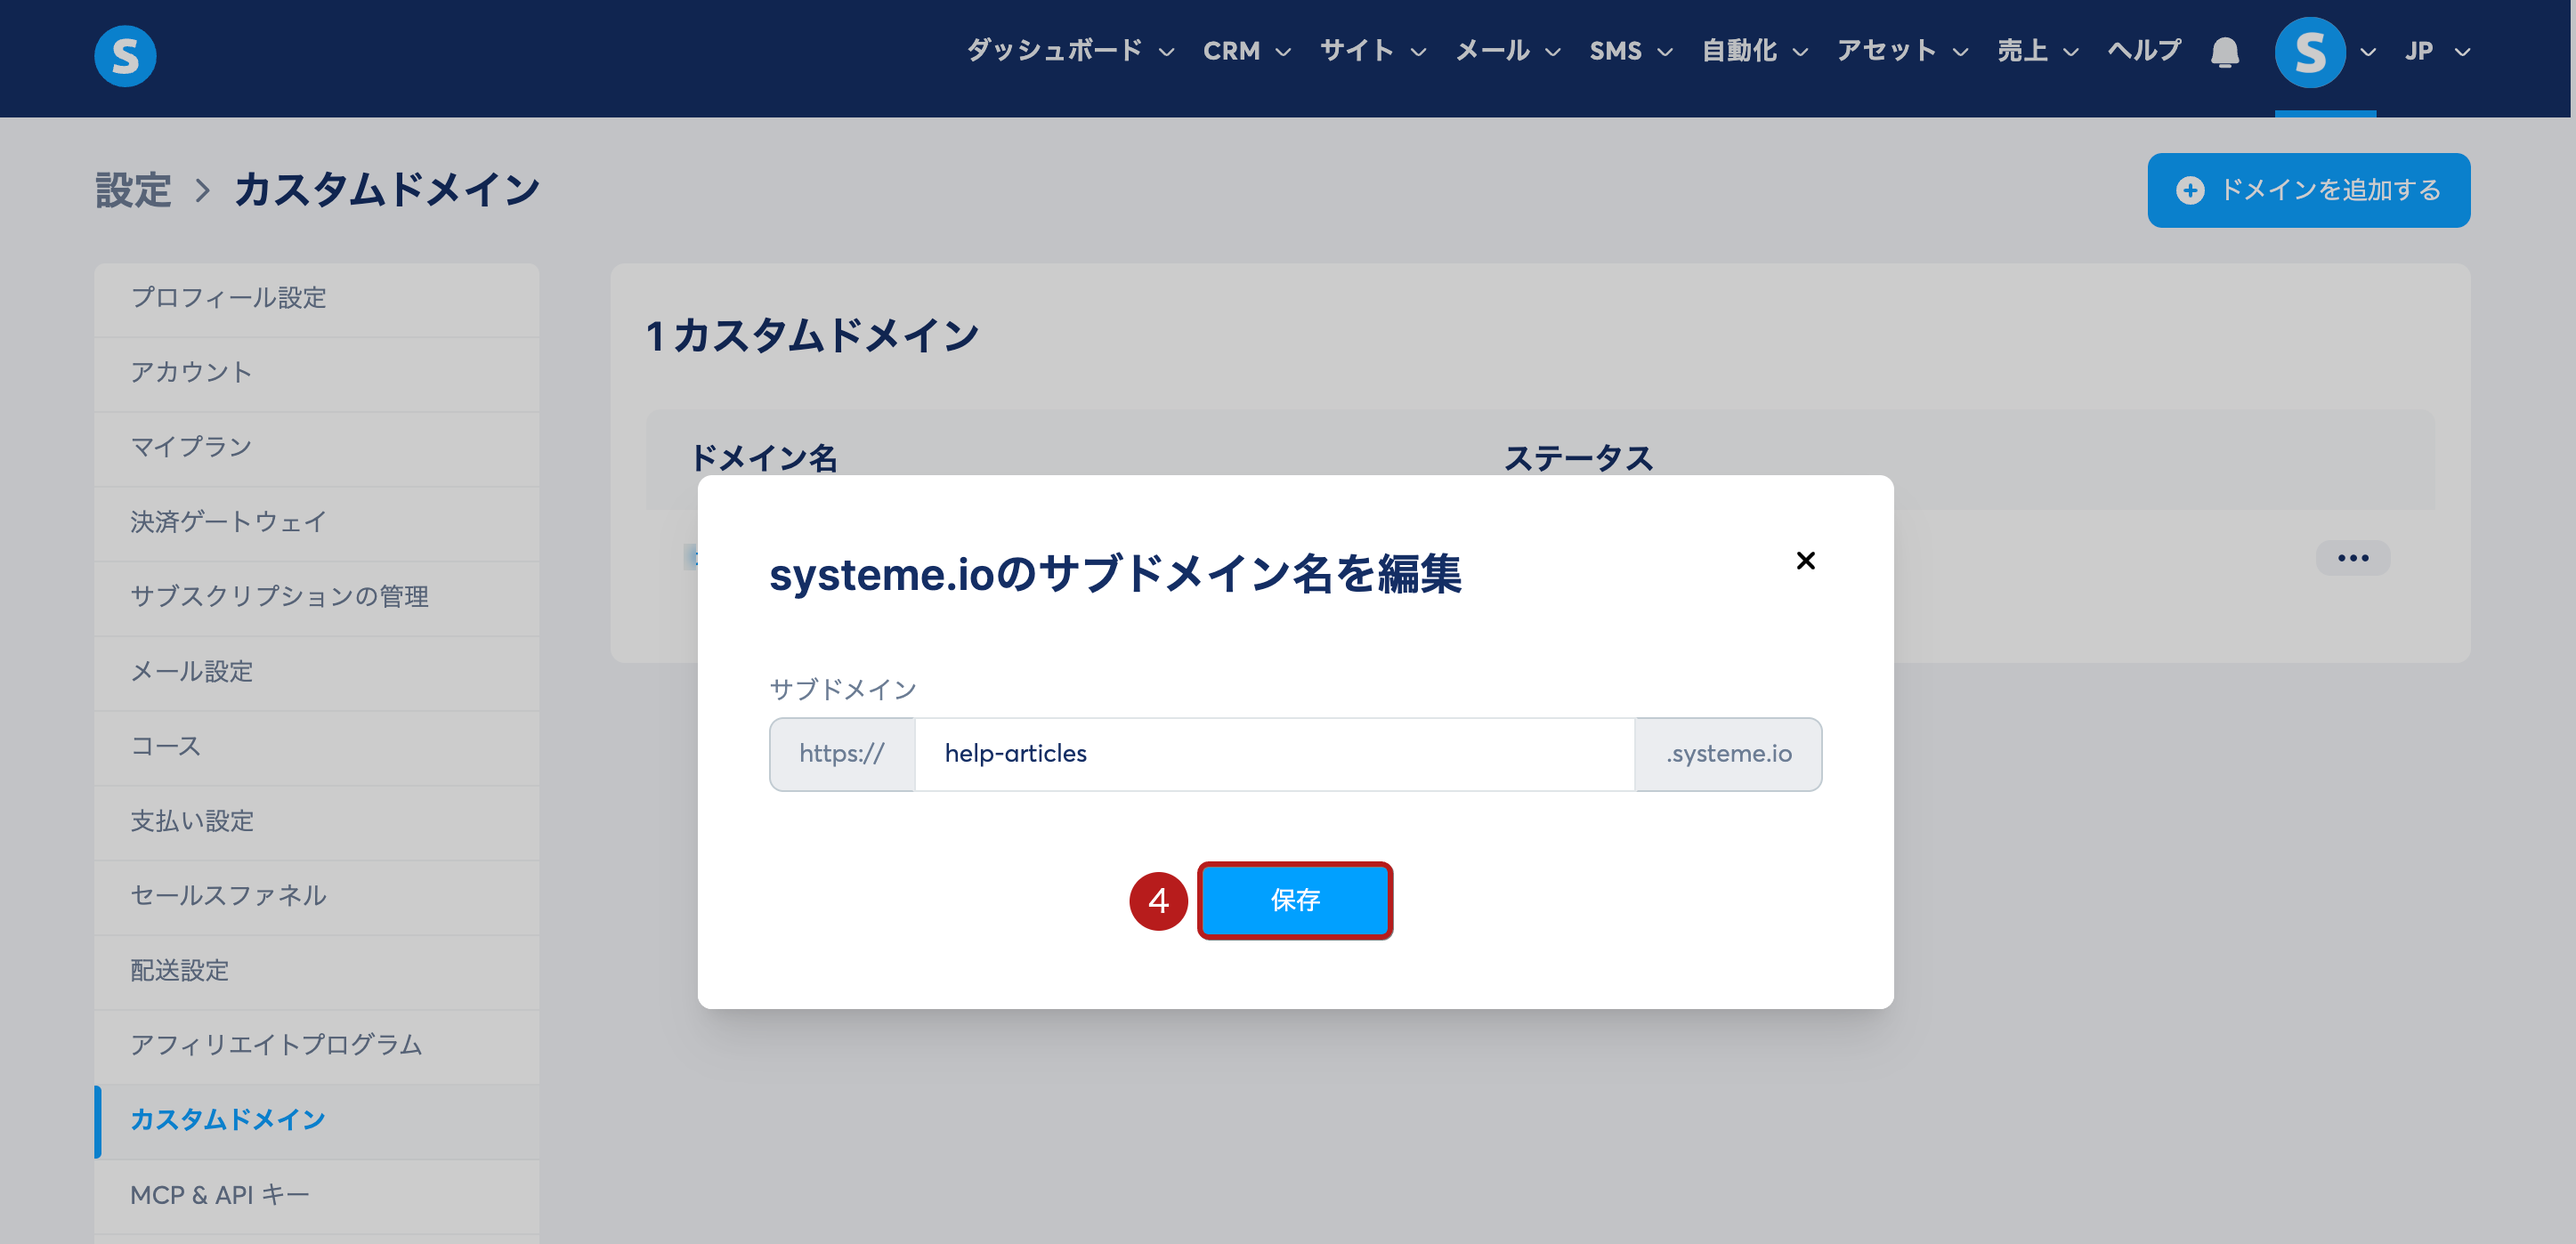The height and width of the screenshot is (1244, 2576).
Task: Select カスタムドメイン in the sidebar
Action: click(316, 1121)
